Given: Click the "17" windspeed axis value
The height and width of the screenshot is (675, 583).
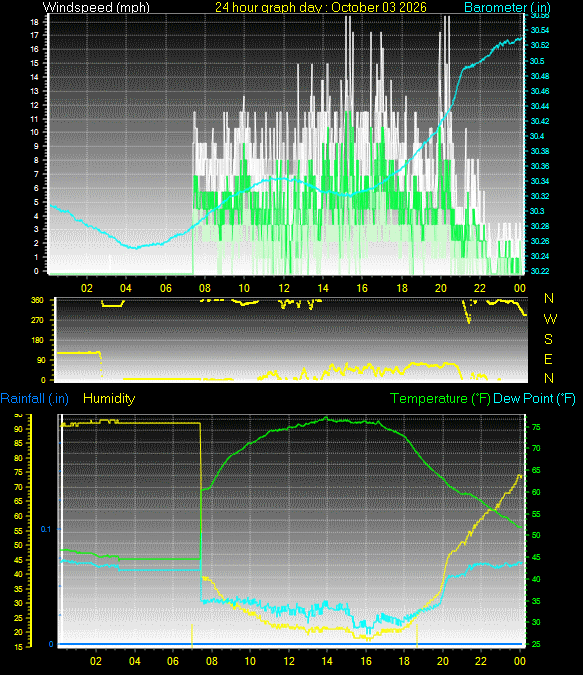Looking at the screenshot, I should coord(34,35).
